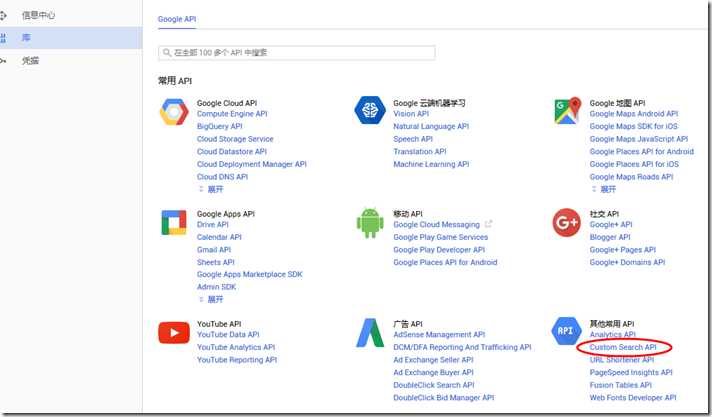This screenshot has width=712, height=417.
Task: Open Google Maps Roads API link
Action: pos(632,177)
